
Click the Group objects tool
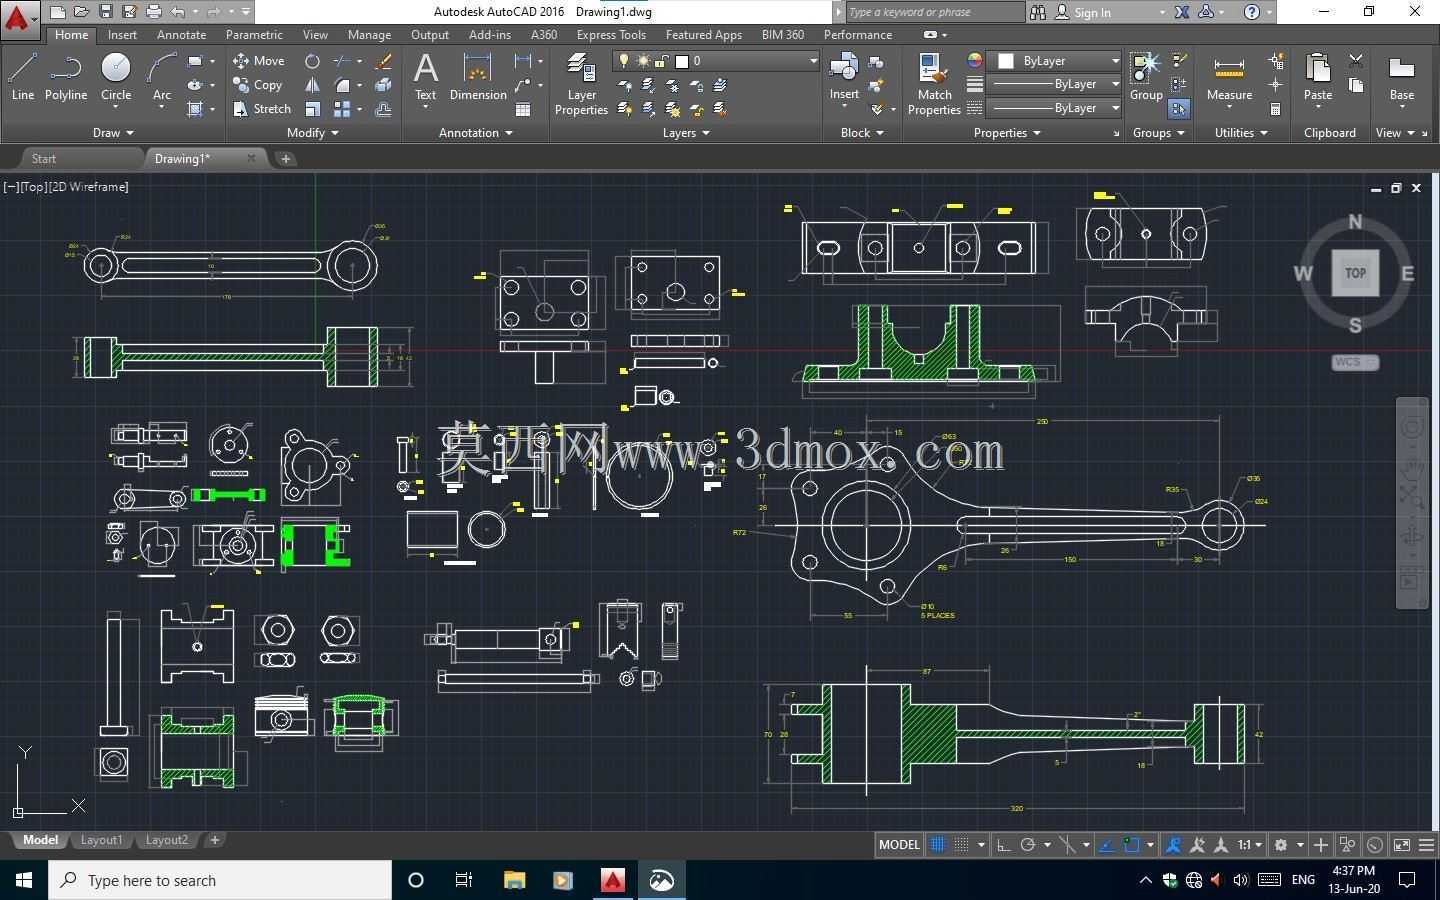(1146, 78)
